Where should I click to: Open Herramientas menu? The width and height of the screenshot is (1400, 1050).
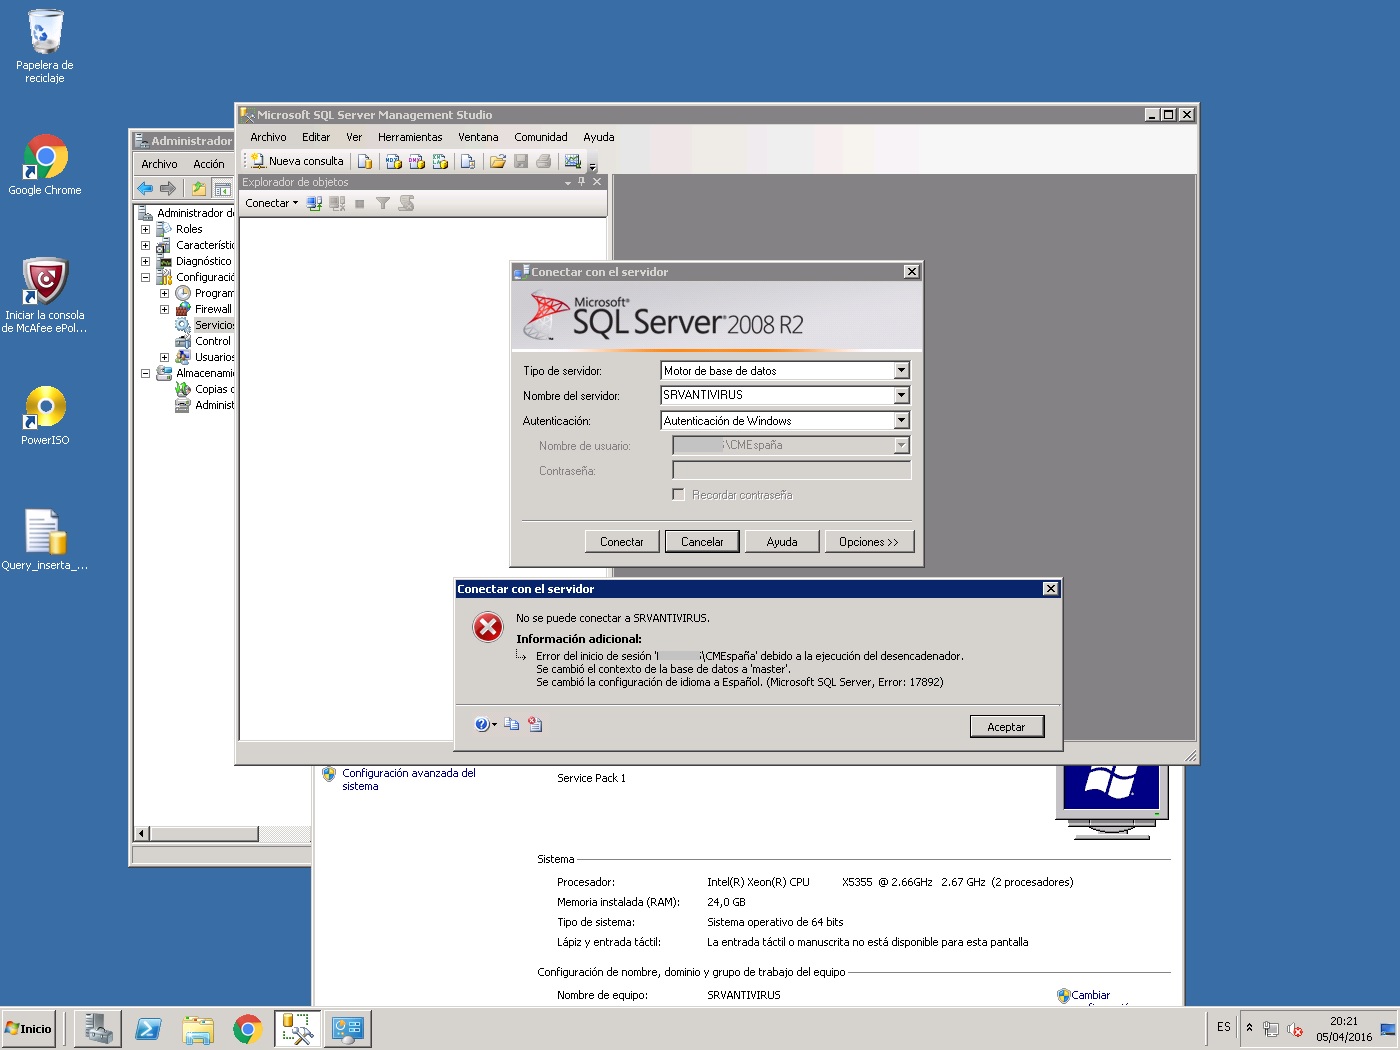point(410,137)
